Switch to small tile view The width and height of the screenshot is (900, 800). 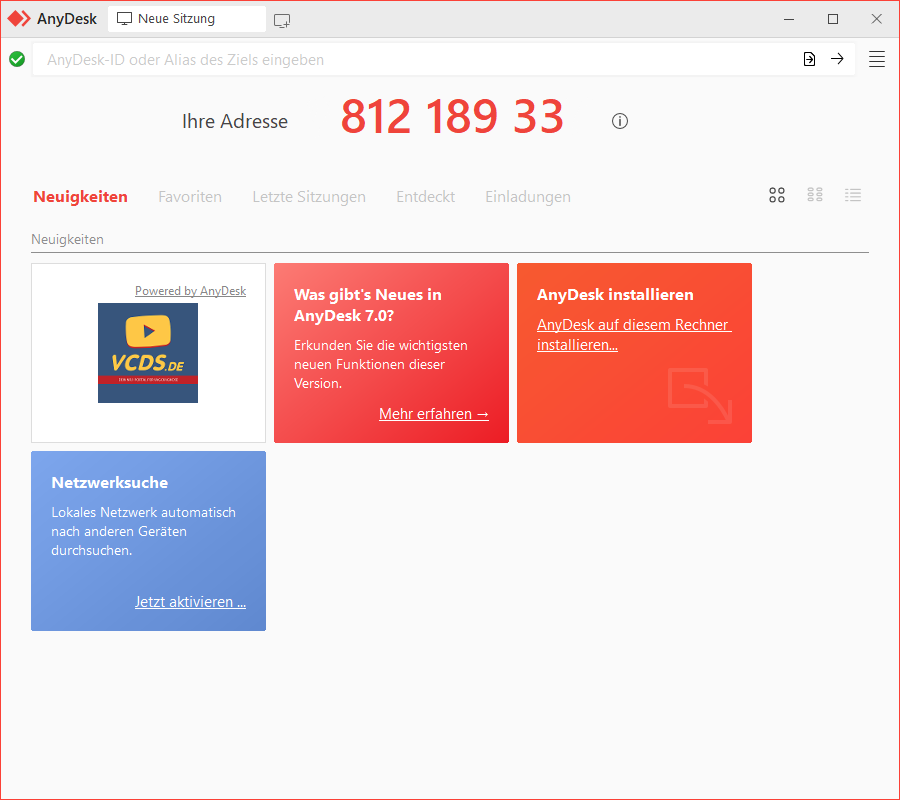(x=815, y=196)
